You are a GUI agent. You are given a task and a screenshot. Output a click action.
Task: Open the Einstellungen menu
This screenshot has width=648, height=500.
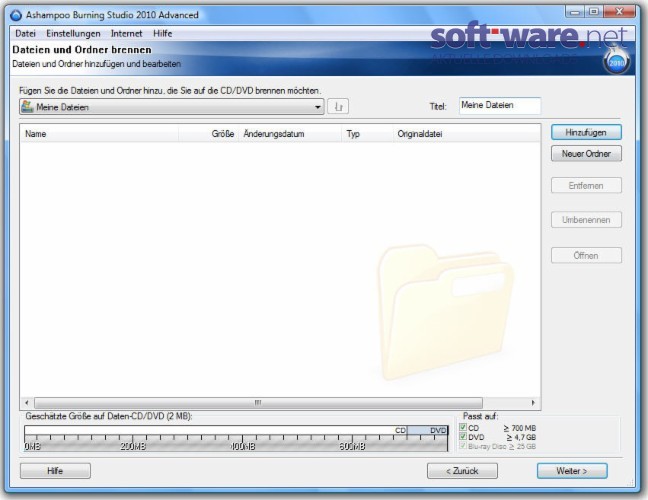coord(73,33)
